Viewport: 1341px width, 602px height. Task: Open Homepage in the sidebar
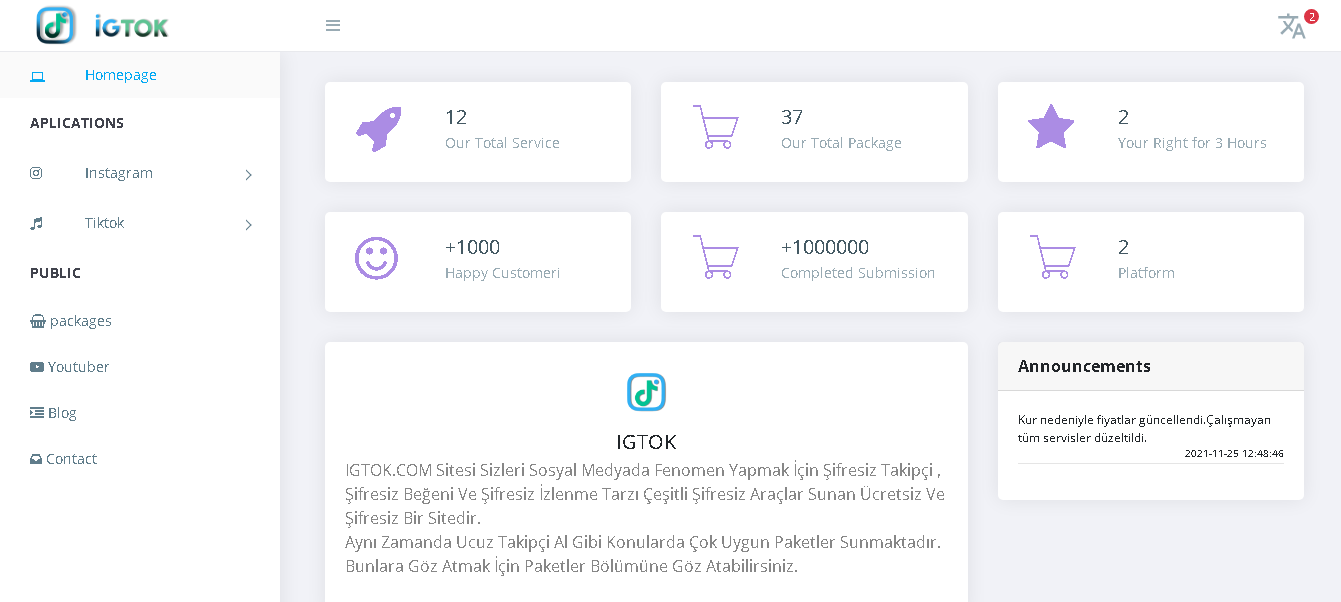tap(120, 75)
